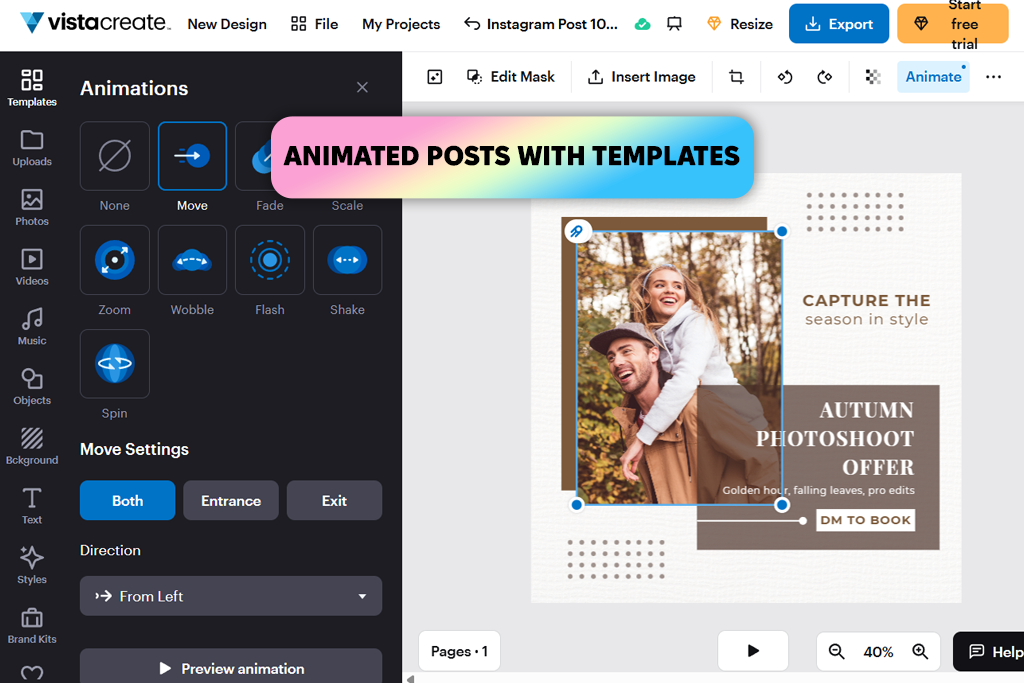Open the Brand Kits sidebar panel
This screenshot has height=683, width=1024.
(31, 625)
